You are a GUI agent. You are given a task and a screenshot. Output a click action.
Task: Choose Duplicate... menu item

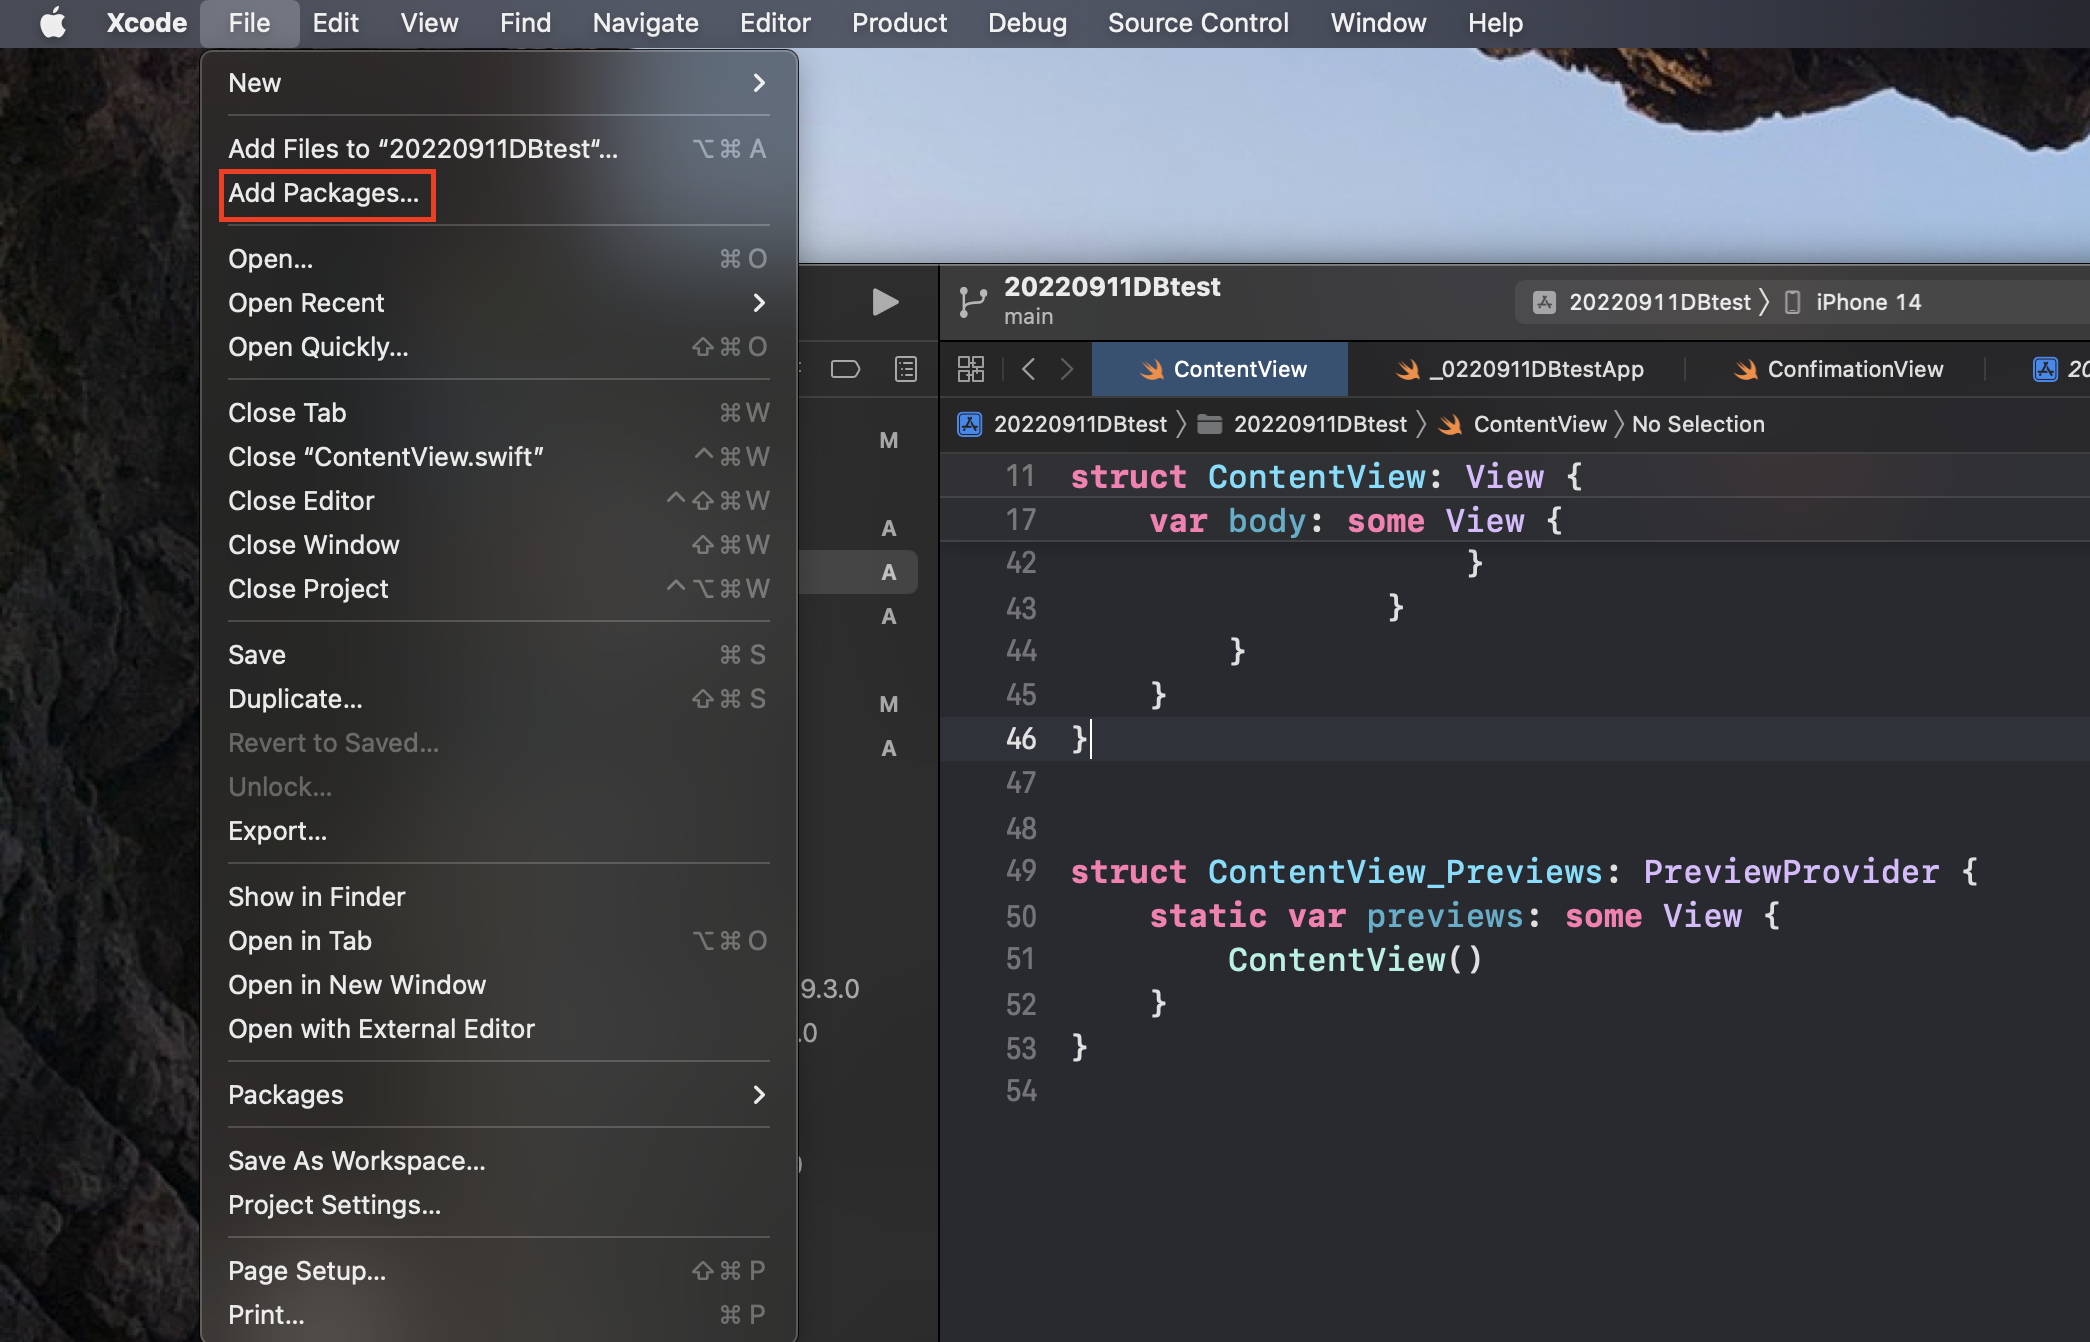click(x=498, y=699)
